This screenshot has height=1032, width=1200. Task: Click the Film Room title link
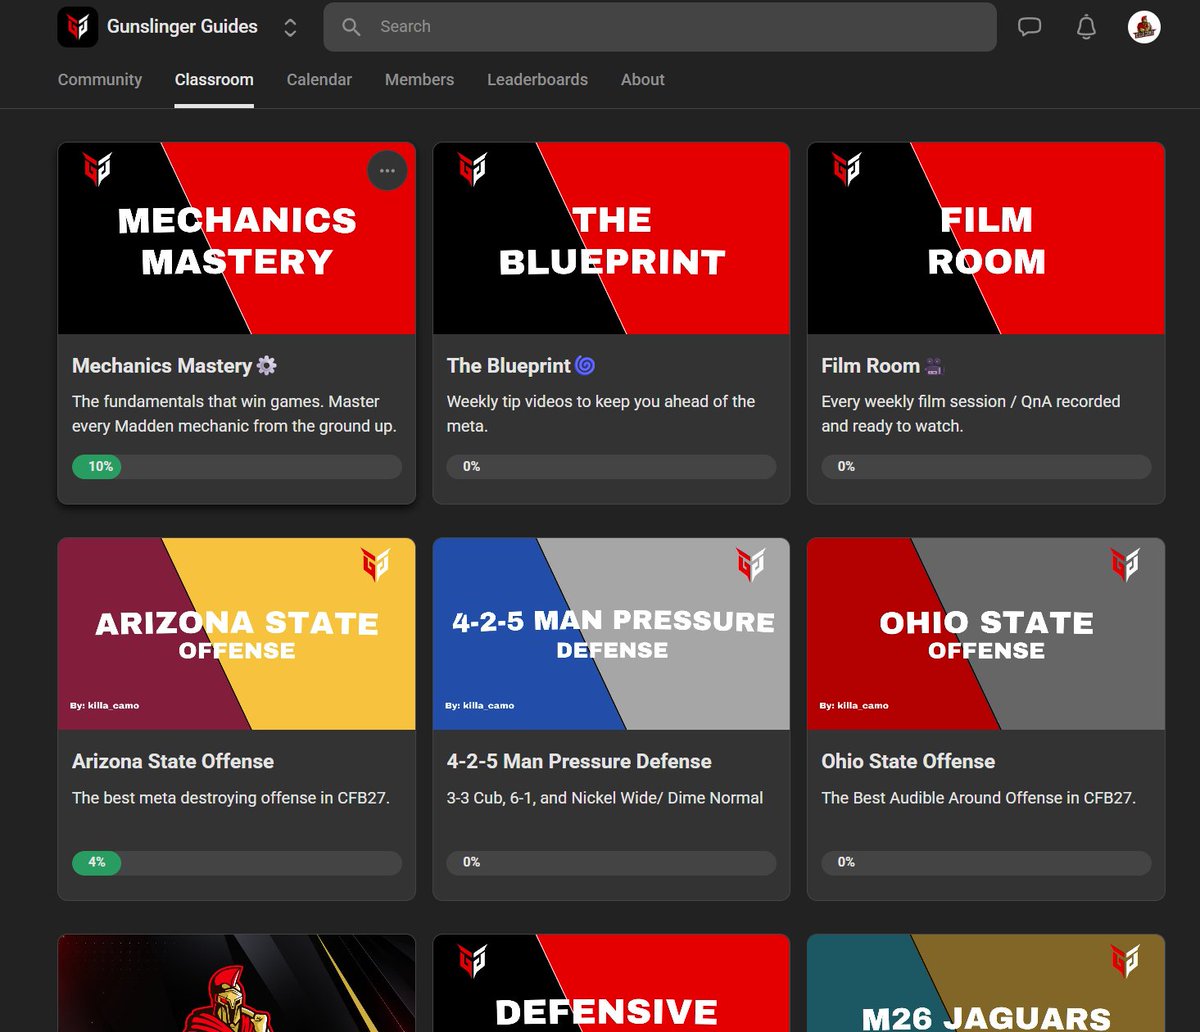click(870, 366)
